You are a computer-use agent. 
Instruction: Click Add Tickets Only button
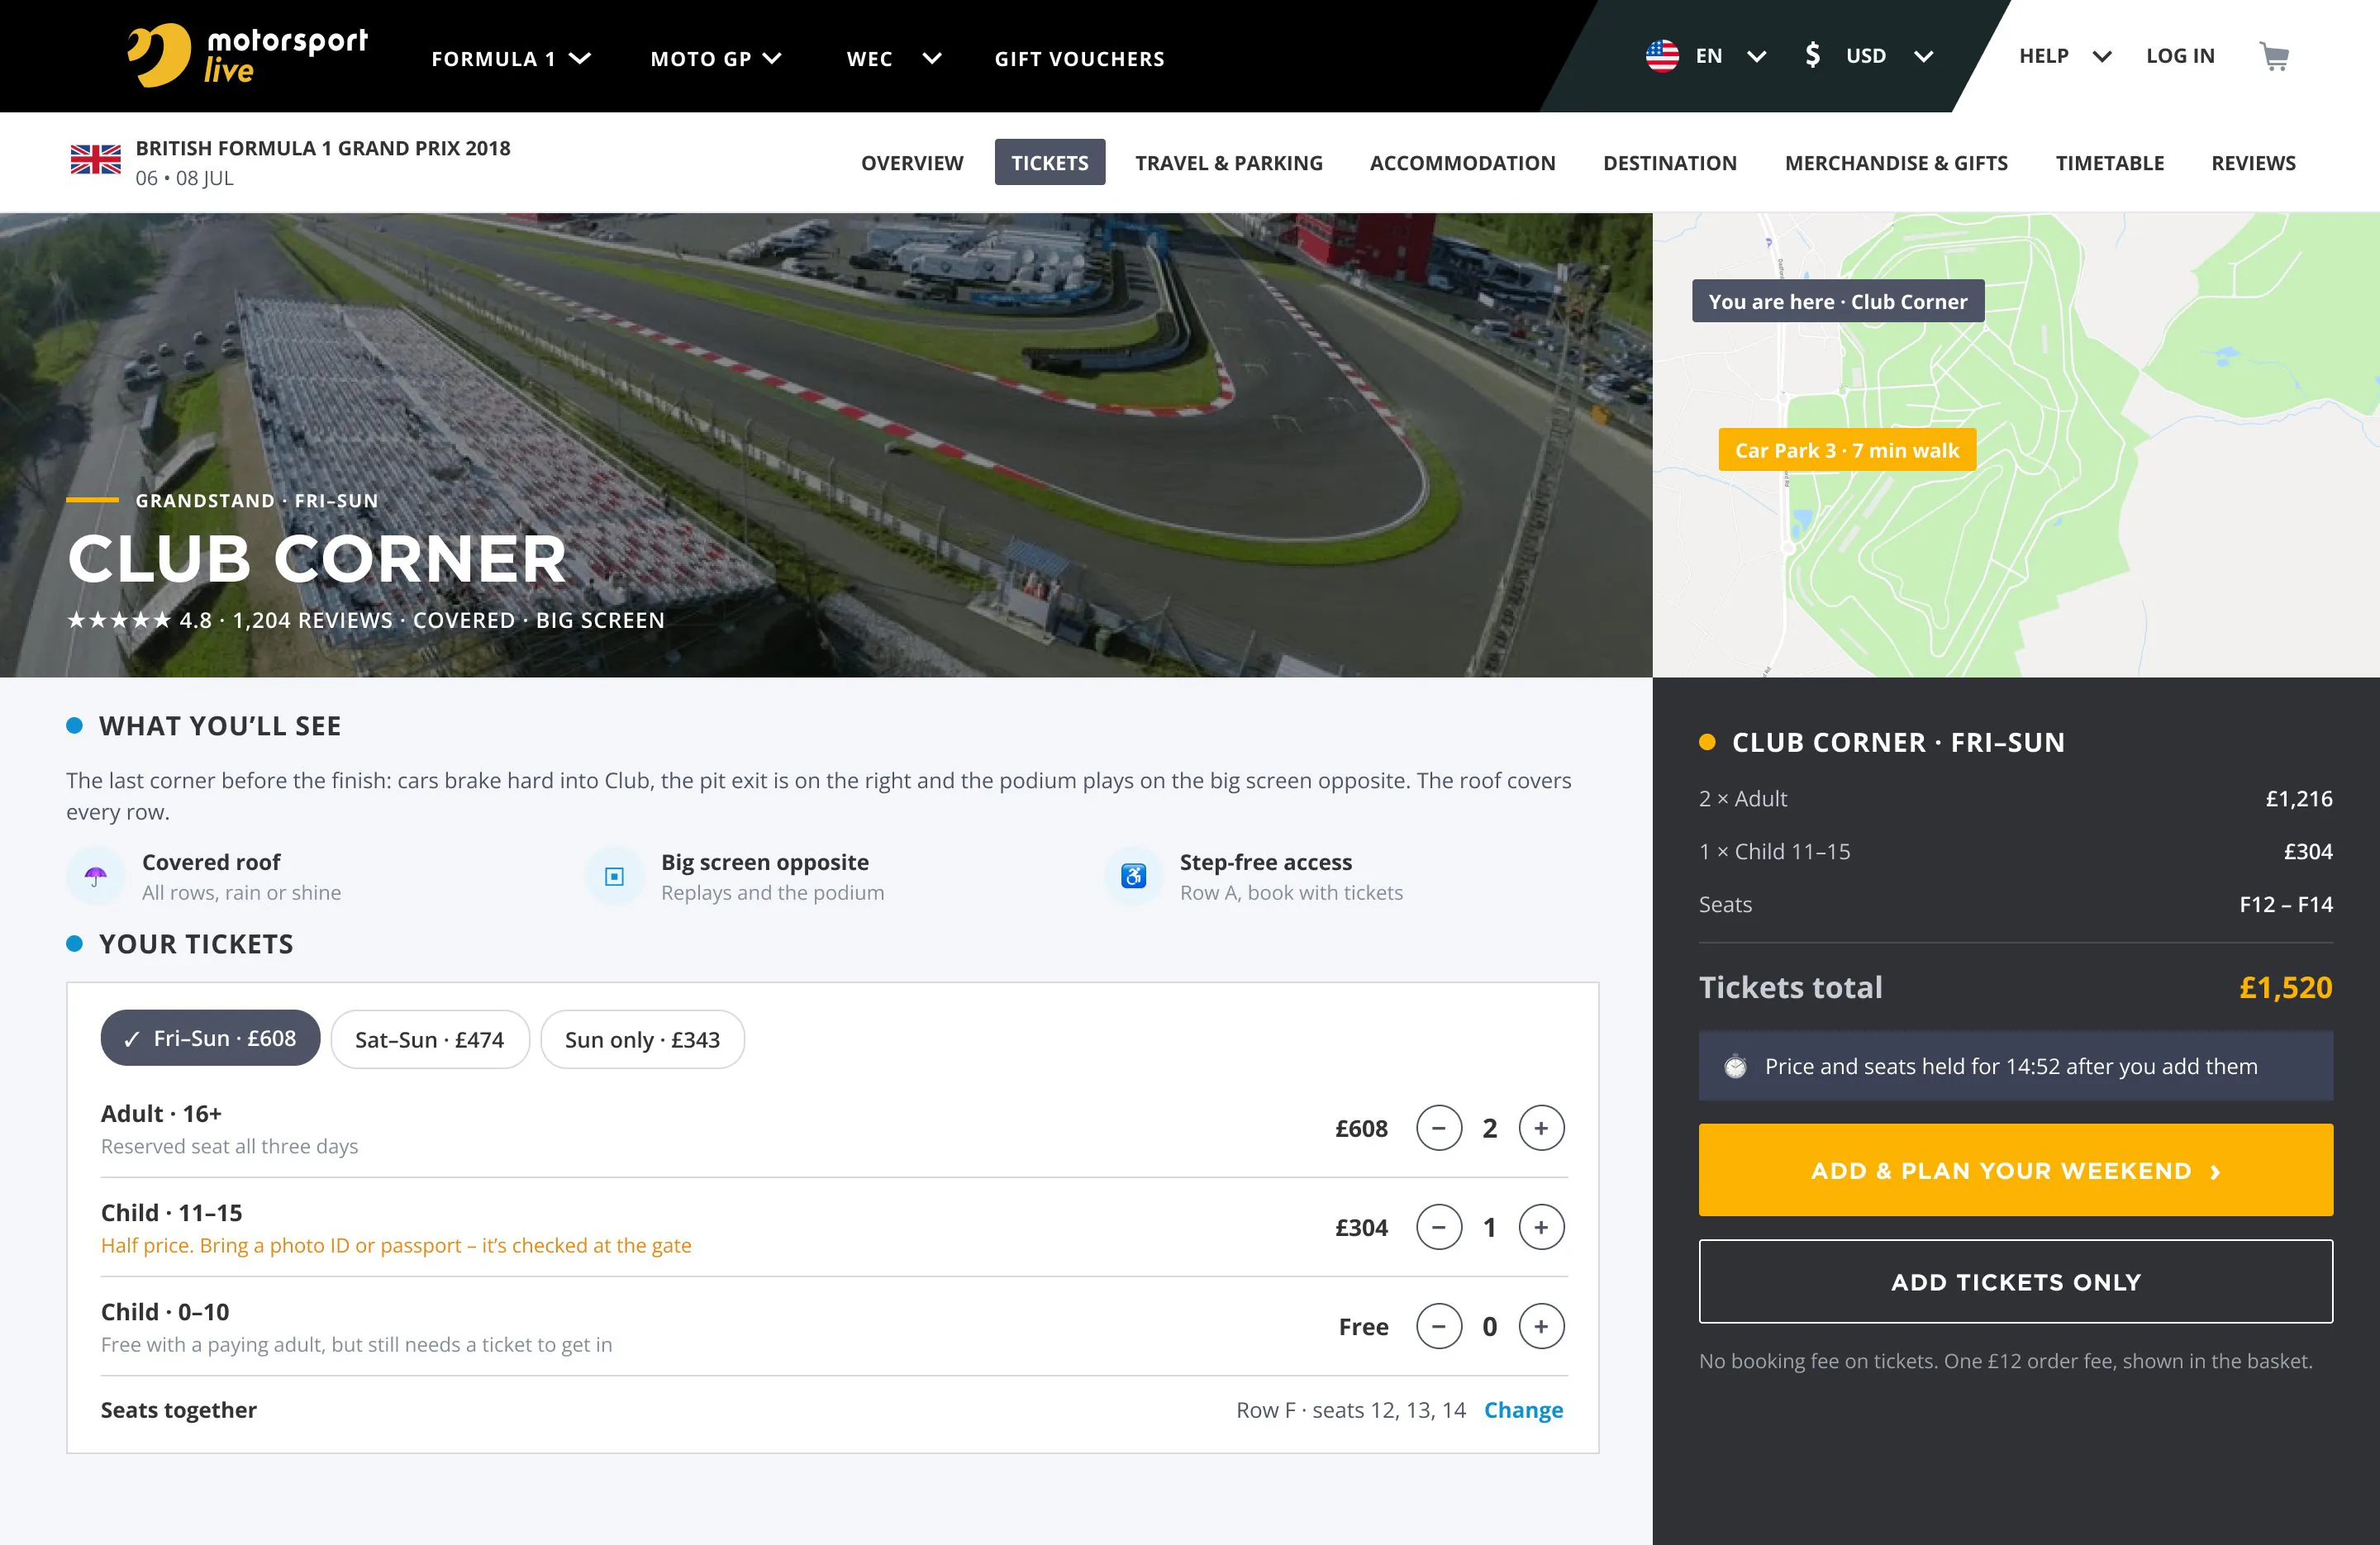tap(2015, 1282)
